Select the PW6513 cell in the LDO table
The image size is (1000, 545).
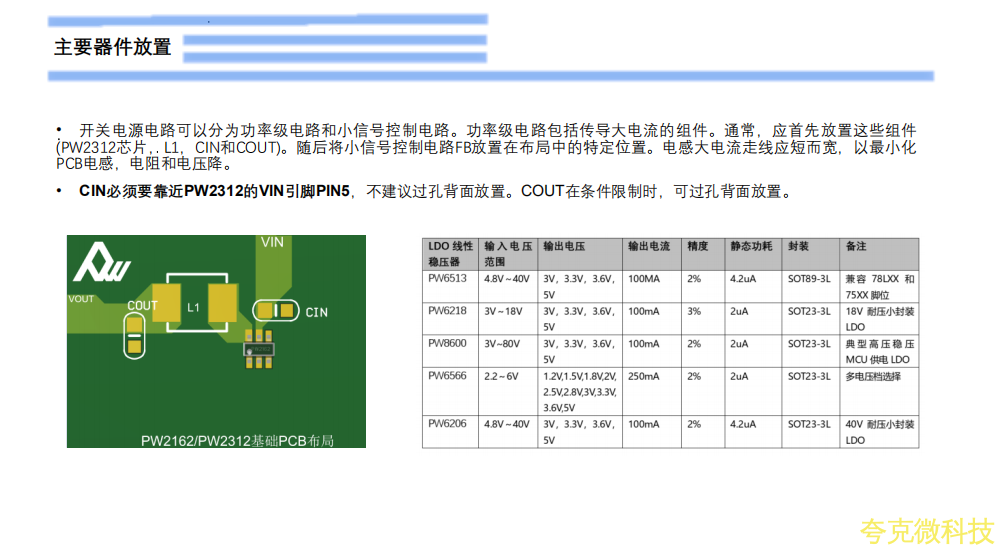(x=446, y=279)
